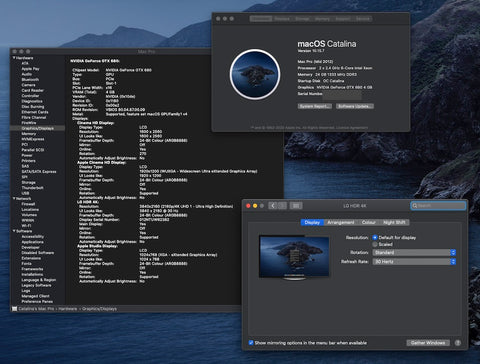Select Disabled Software in the sidebar
This screenshot has height=364, width=480.
tap(38, 253)
